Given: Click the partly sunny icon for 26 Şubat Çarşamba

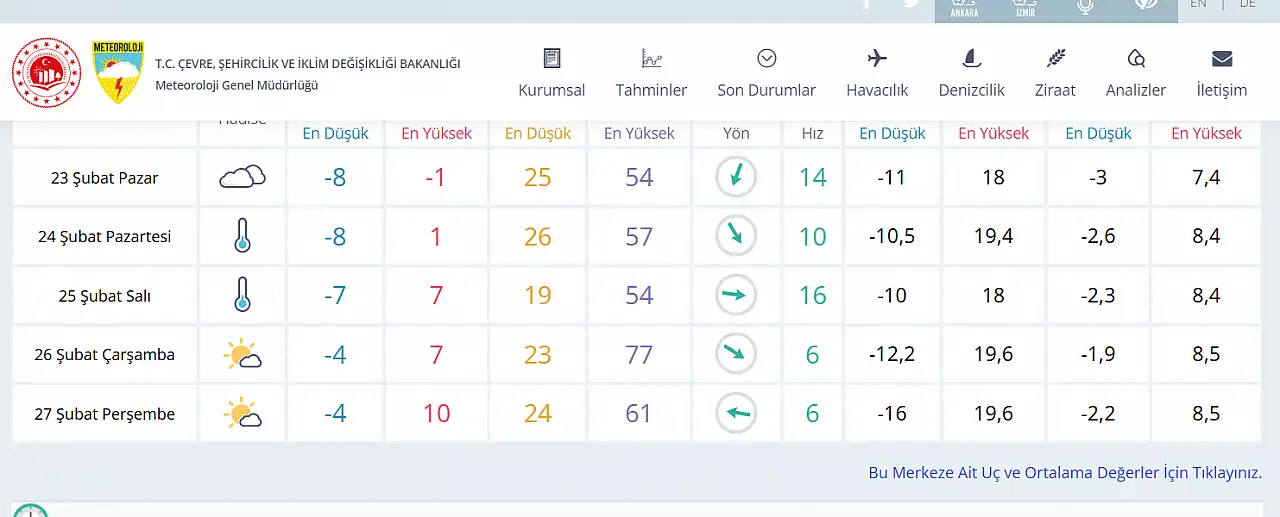Looking at the screenshot, I should click(242, 354).
